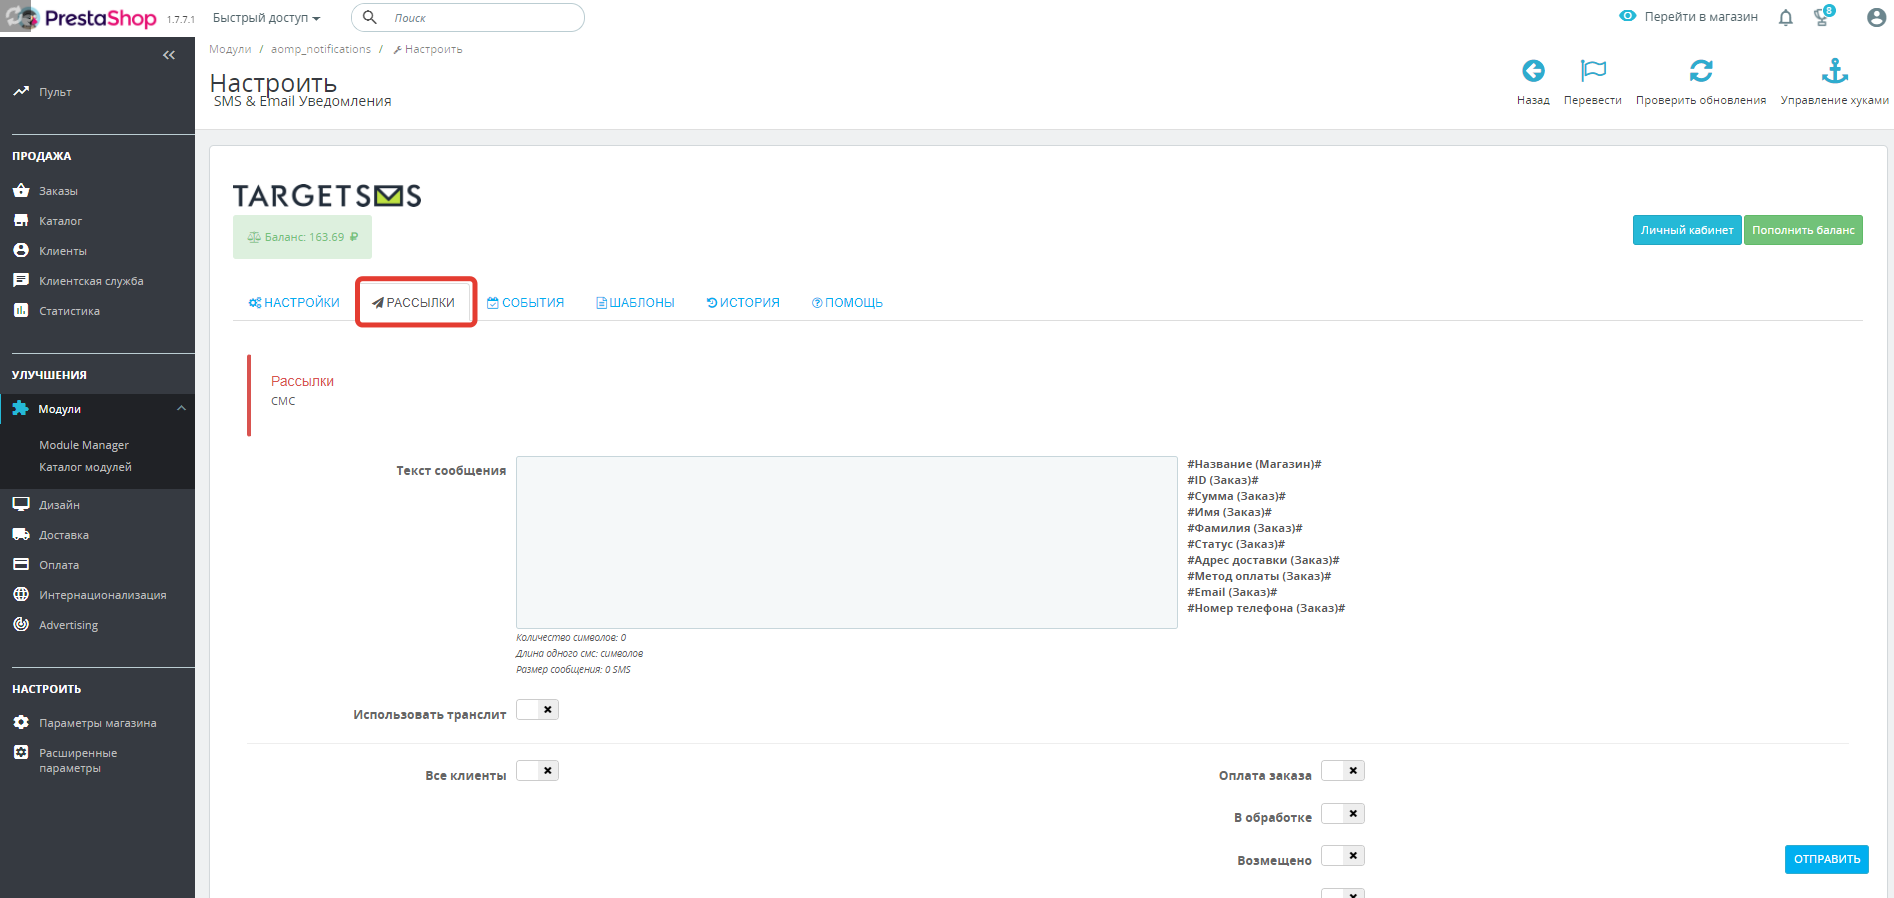
Task: Open Каталог модулей submenu link
Action: (x=85, y=467)
